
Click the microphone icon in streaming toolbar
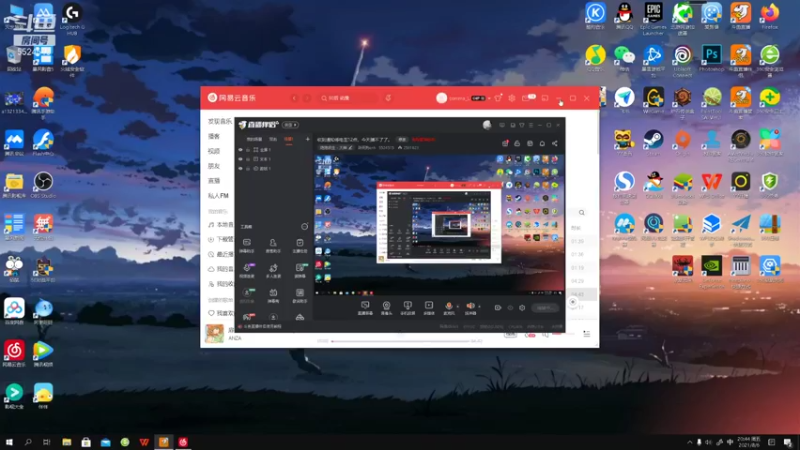coord(449,306)
